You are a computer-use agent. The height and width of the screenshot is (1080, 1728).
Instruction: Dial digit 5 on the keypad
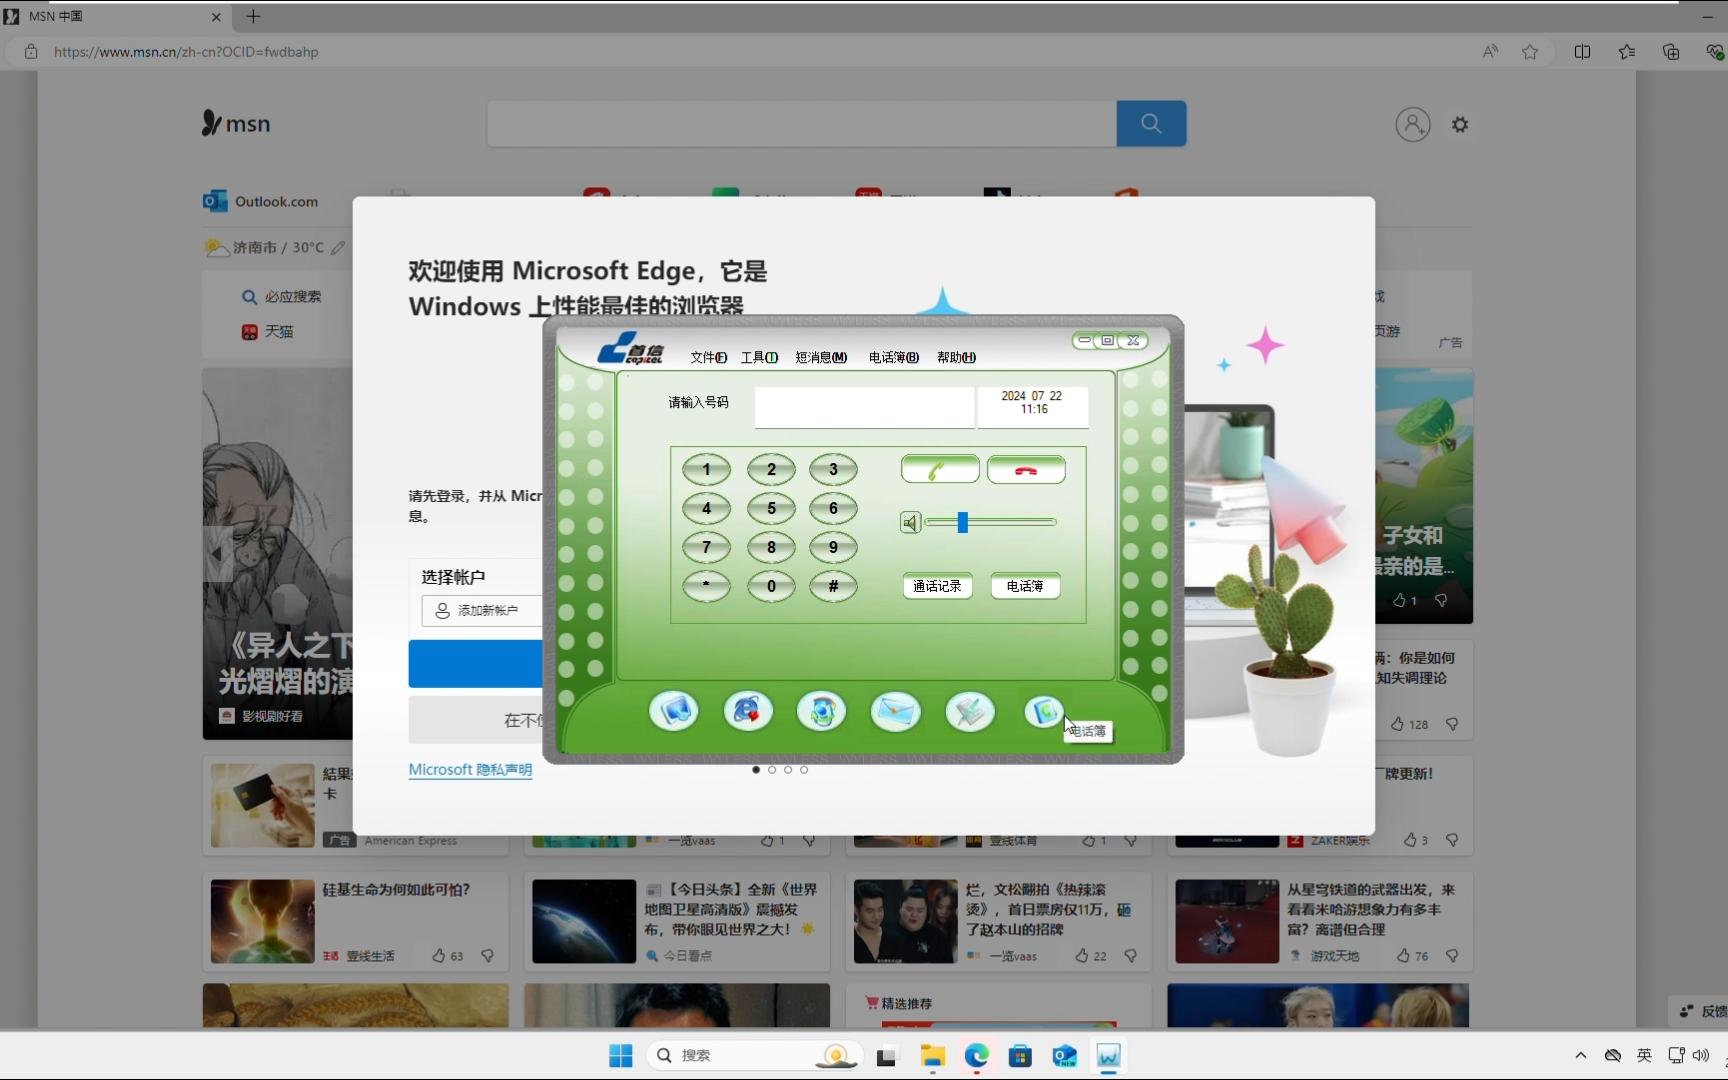[x=771, y=509]
